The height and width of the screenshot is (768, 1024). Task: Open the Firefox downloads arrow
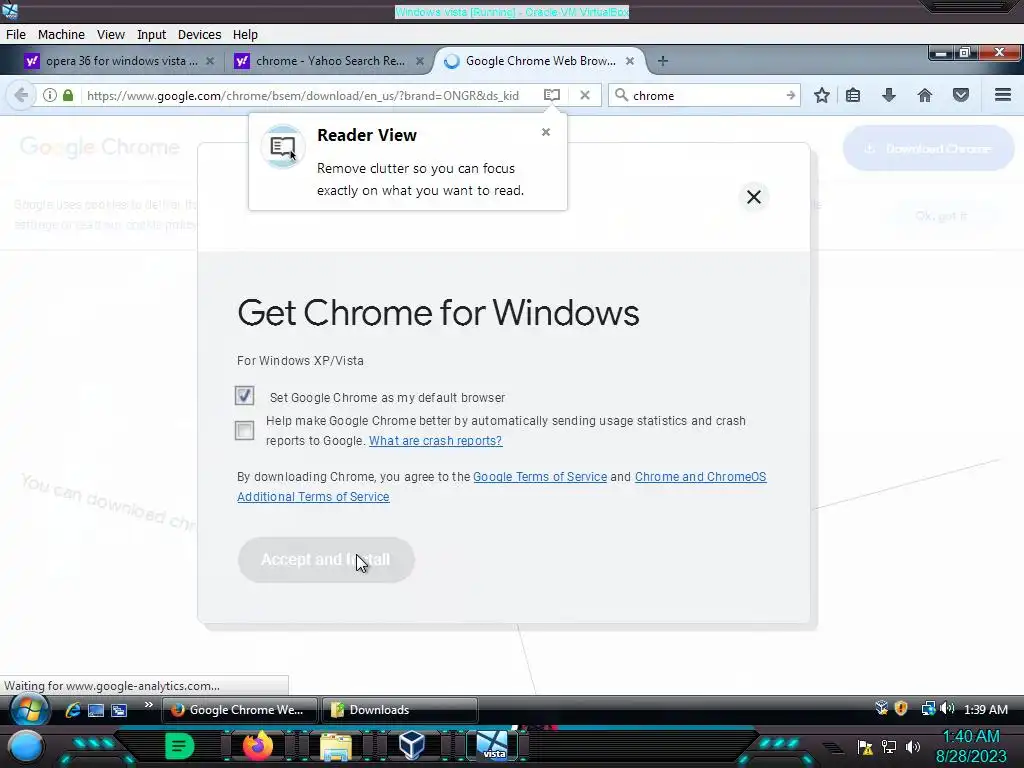pyautogui.click(x=889, y=95)
